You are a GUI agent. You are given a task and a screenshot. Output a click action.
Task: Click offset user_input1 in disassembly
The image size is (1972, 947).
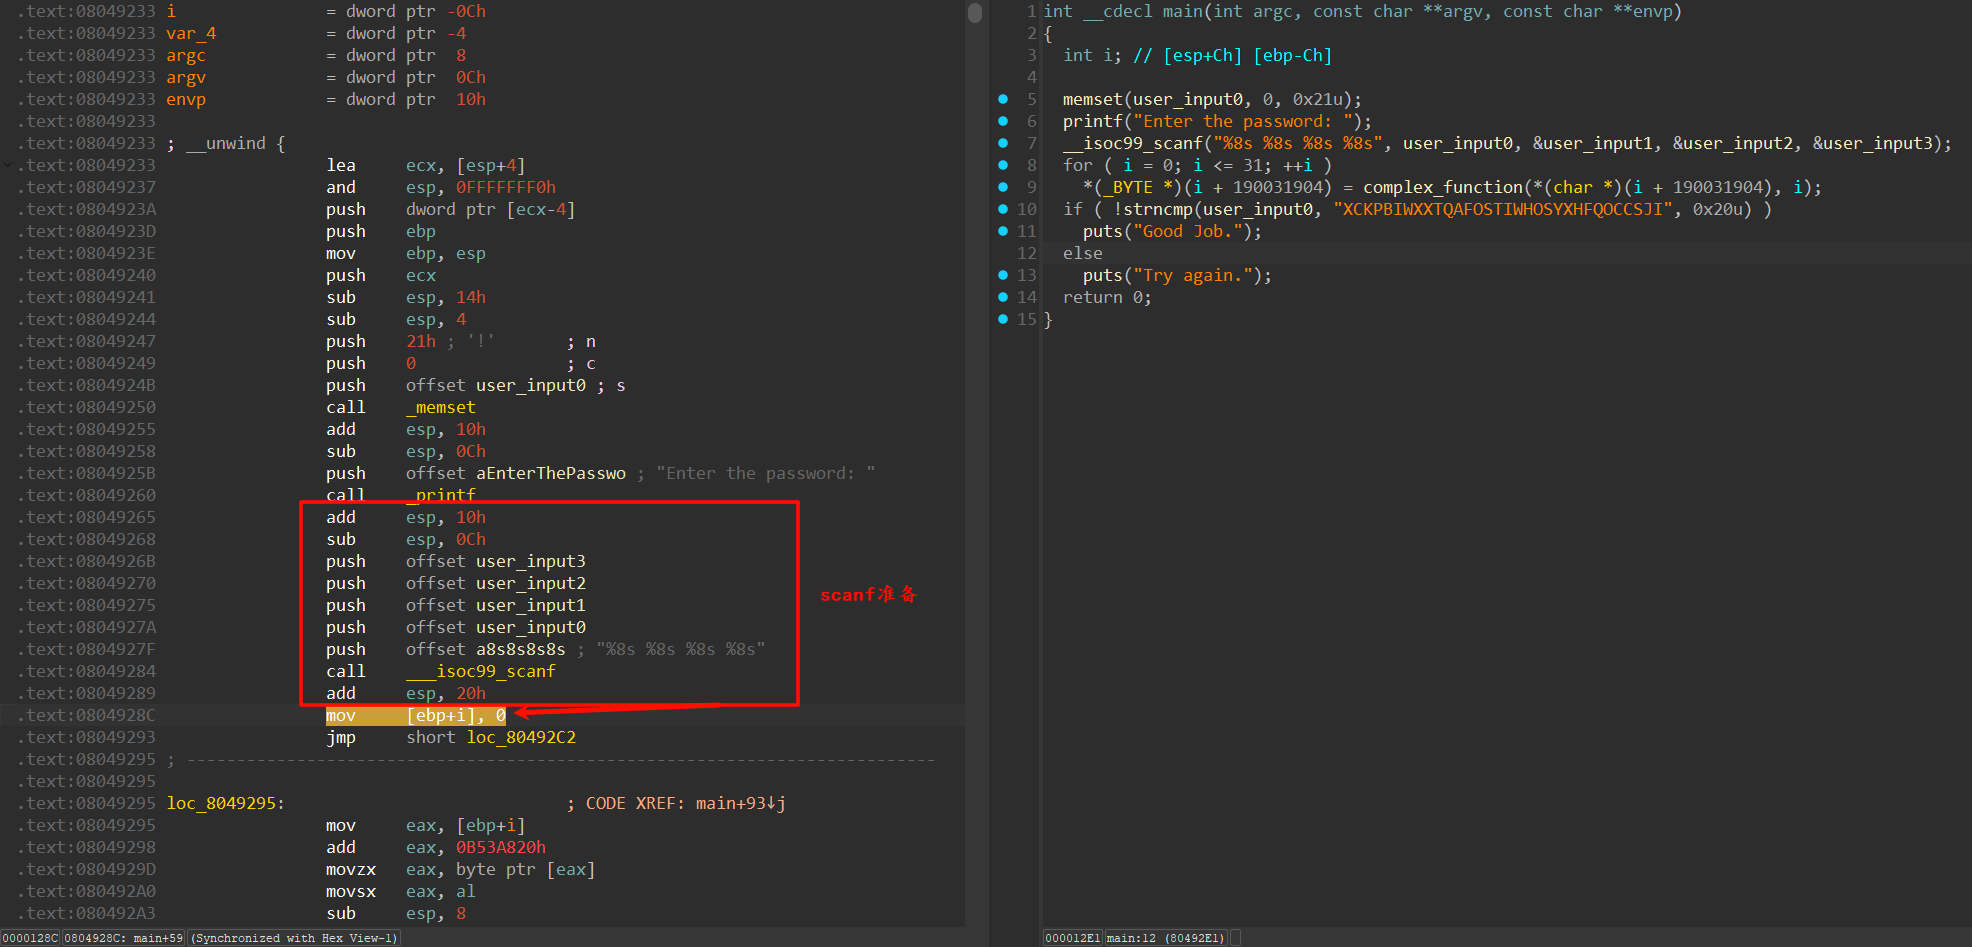(496, 605)
